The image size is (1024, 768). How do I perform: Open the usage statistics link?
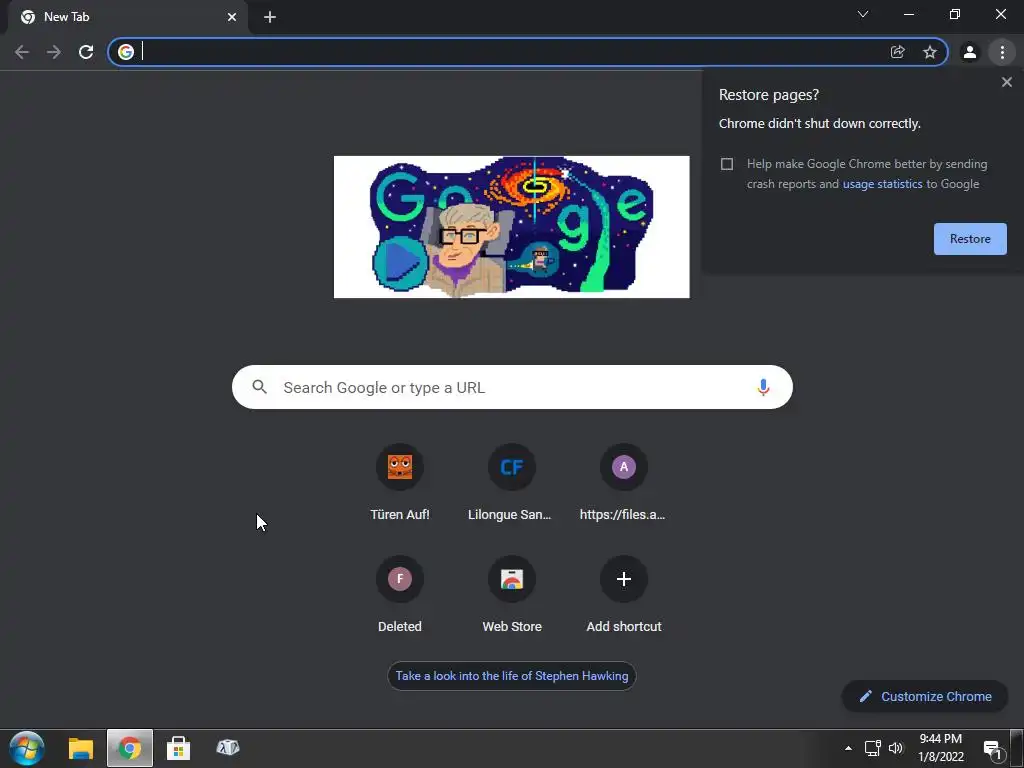pos(882,184)
